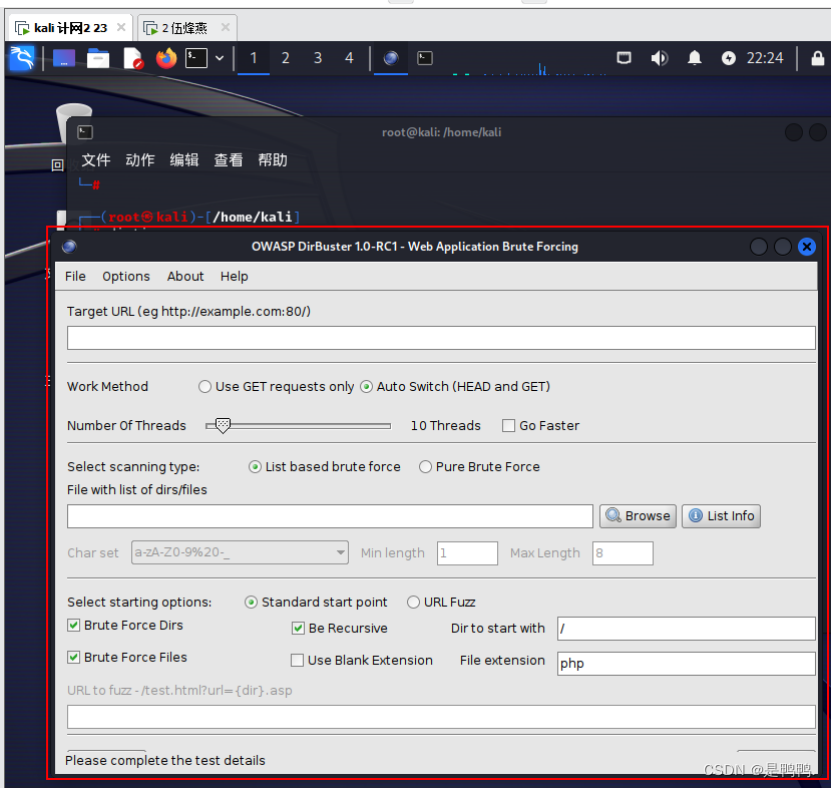Switch to workspace 4
The width and height of the screenshot is (831, 788).
click(x=349, y=58)
